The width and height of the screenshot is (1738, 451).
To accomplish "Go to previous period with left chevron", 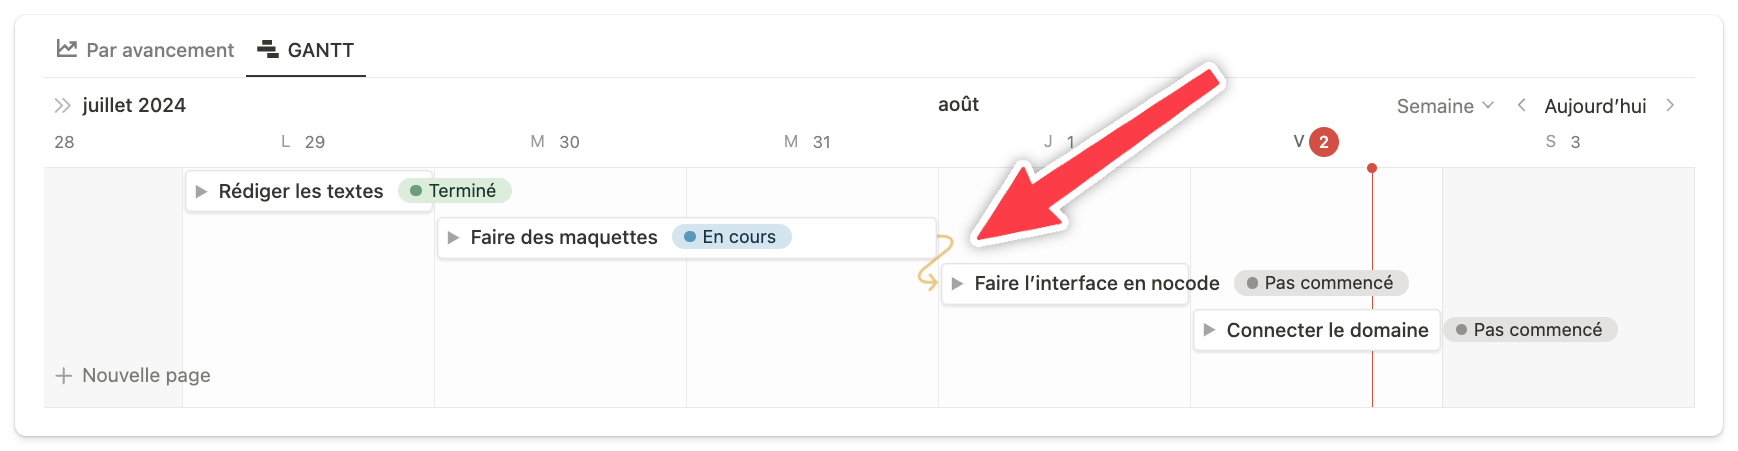I will coord(1521,105).
